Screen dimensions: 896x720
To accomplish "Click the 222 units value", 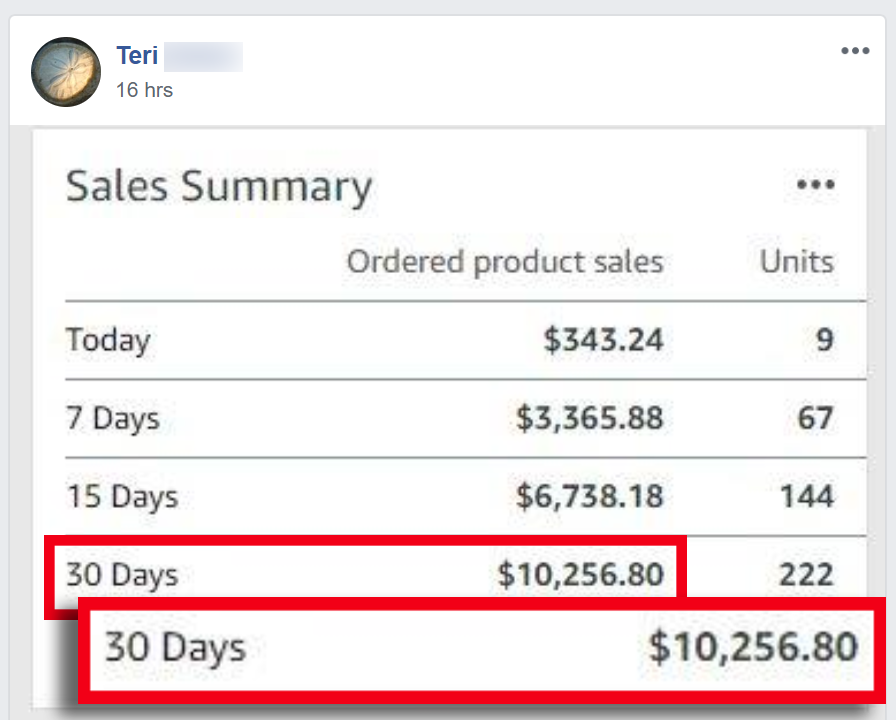I will click(806, 575).
